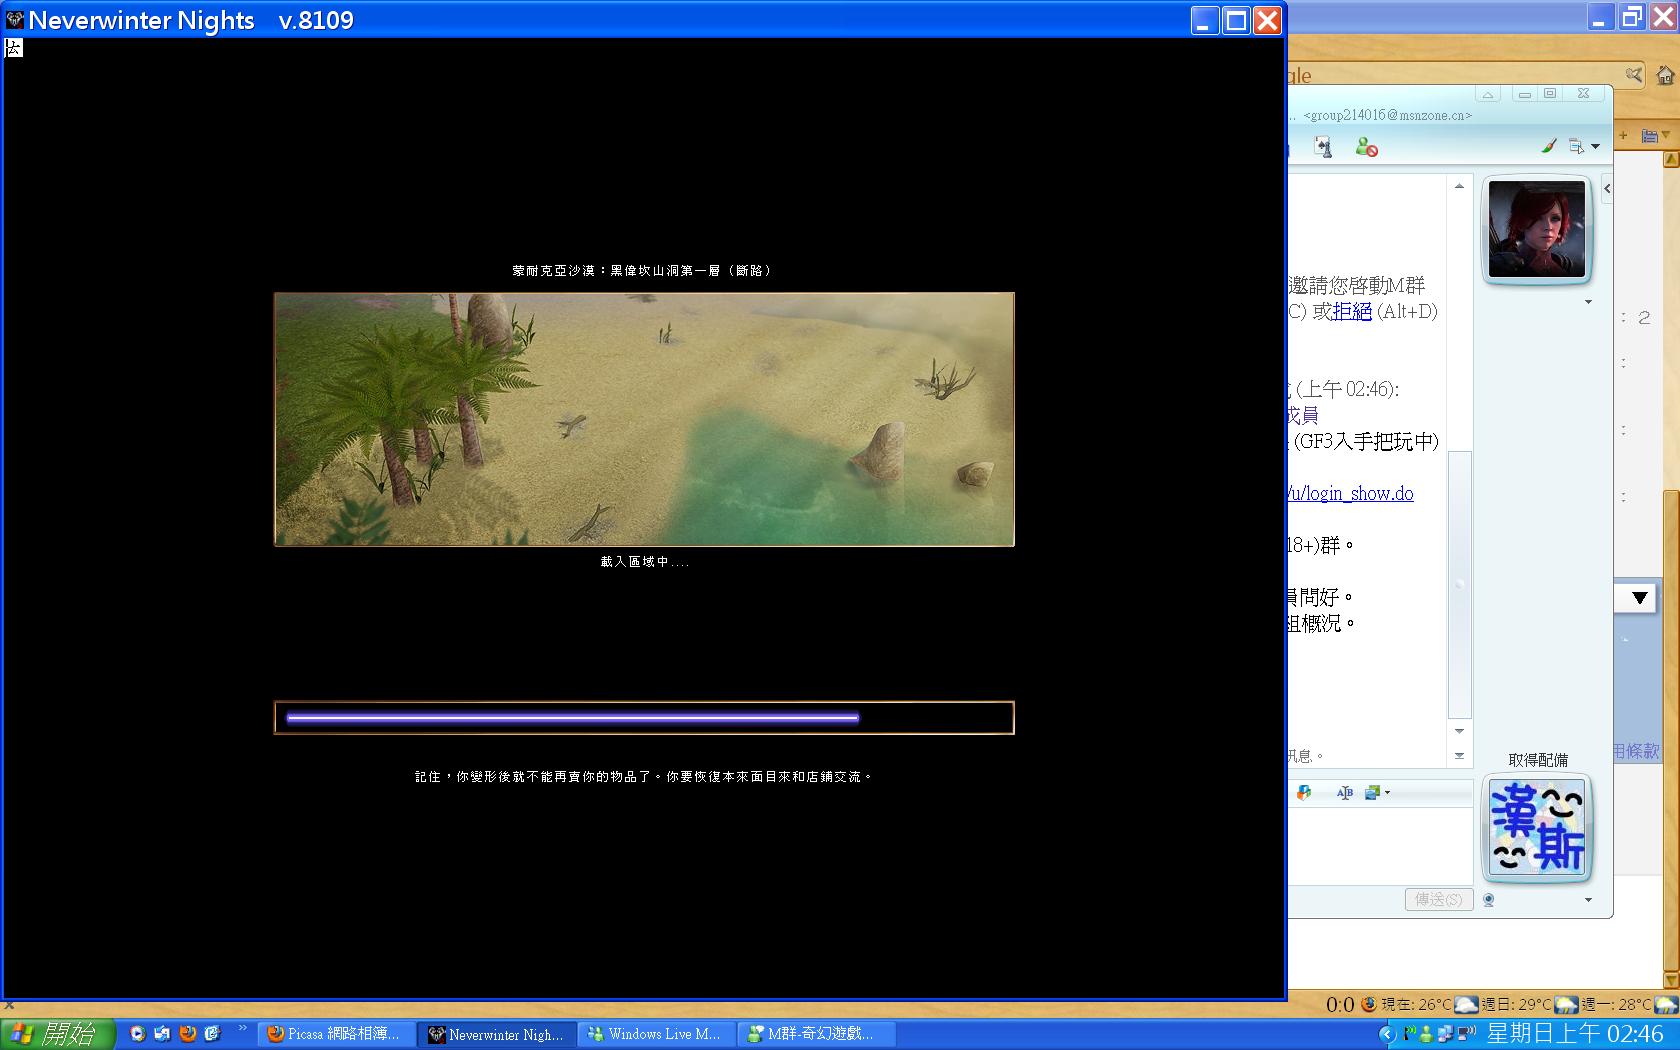Viewport: 1680px width, 1050px height.
Task: Open the Windows 開始 Start button
Action: [x=58, y=1033]
